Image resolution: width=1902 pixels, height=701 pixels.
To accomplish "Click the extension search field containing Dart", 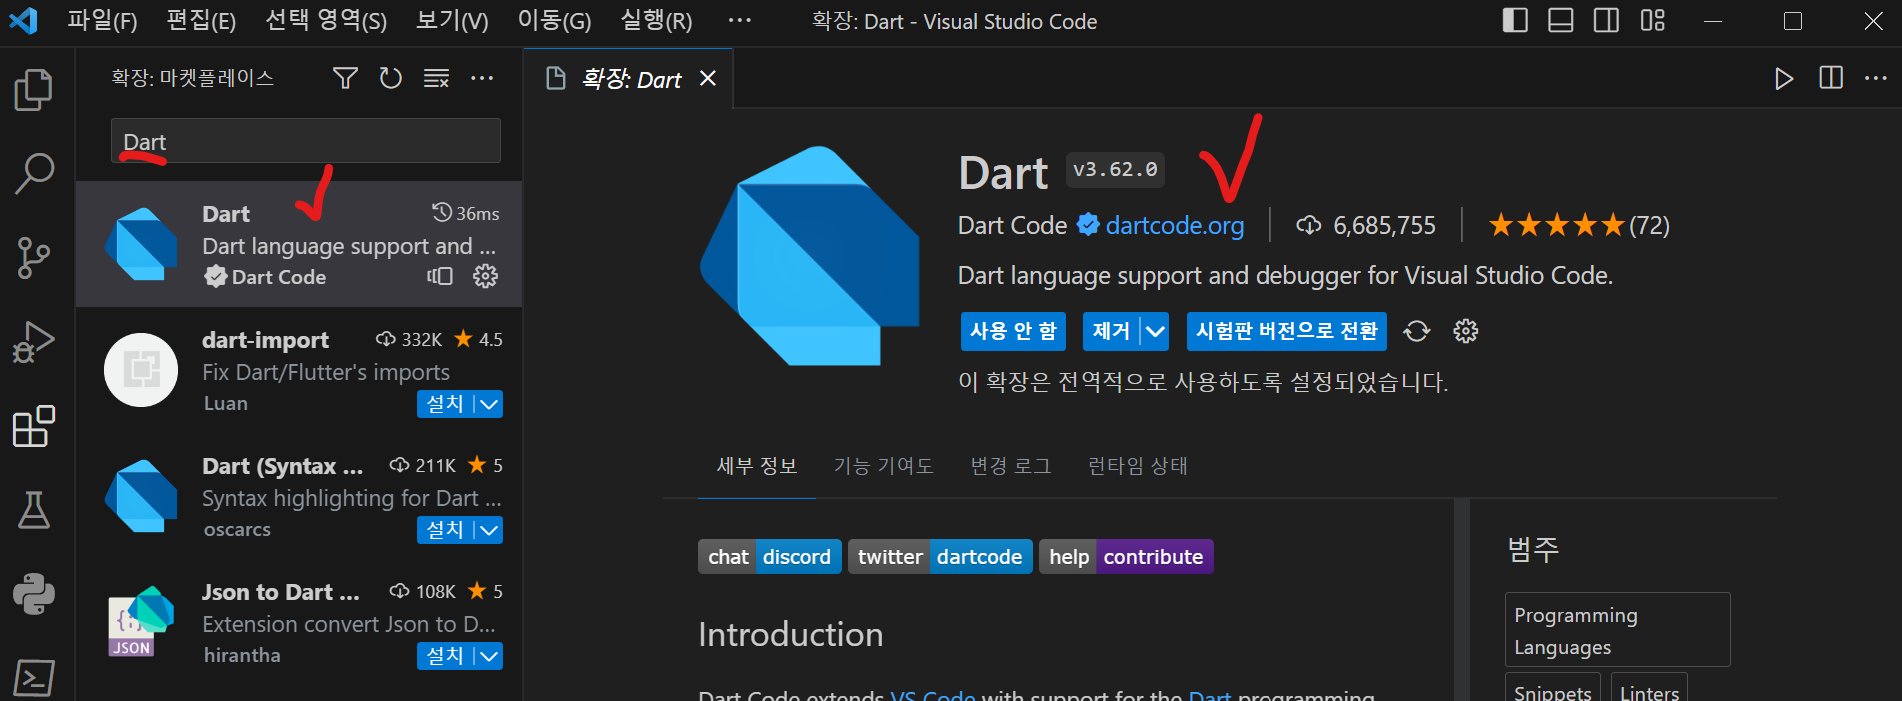I will click(x=306, y=141).
